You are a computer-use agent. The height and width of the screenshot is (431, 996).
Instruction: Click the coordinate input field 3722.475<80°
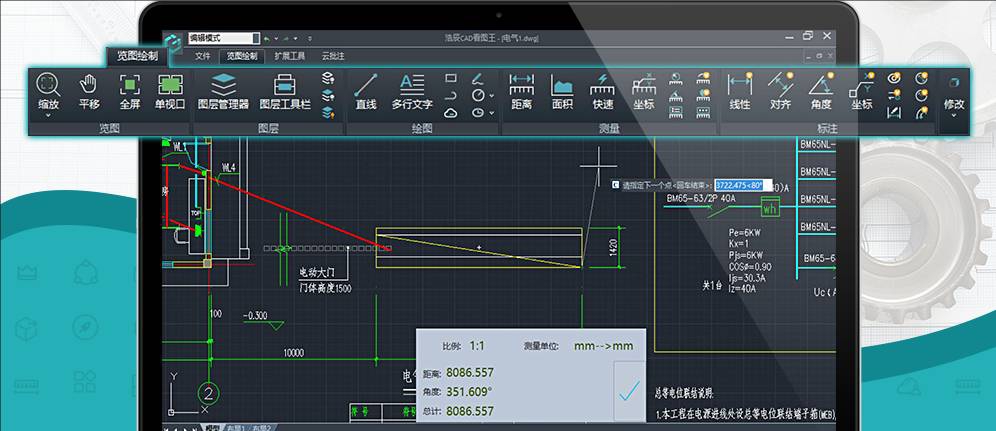click(x=743, y=185)
